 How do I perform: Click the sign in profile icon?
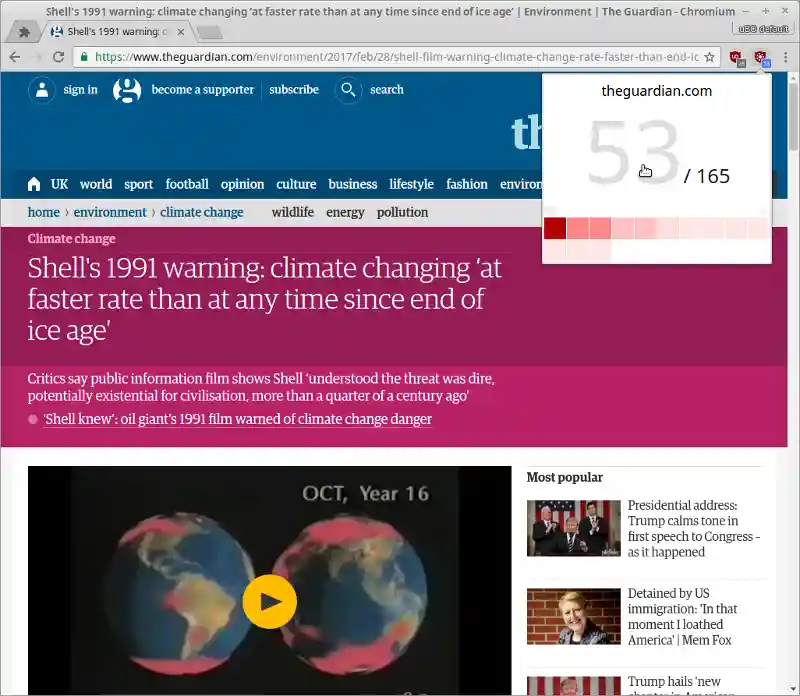coord(42,90)
